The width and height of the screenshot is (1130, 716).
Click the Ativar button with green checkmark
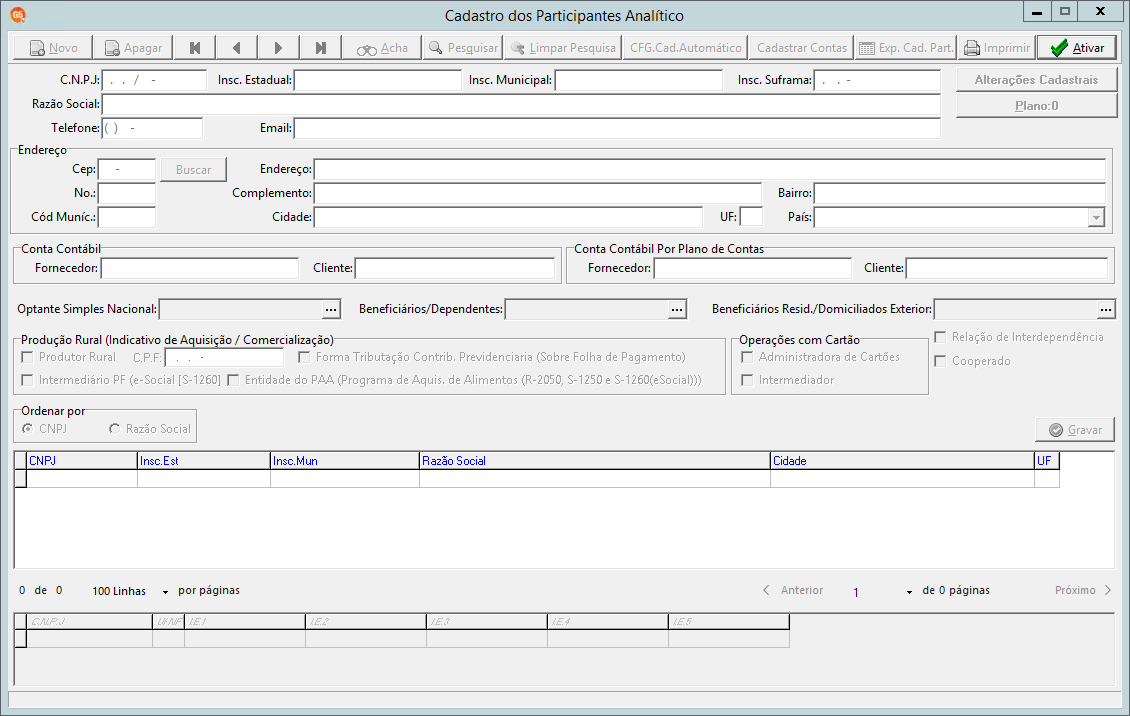click(x=1076, y=48)
